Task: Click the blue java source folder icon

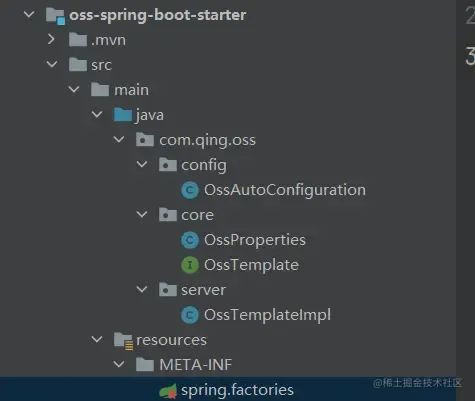Action: pos(123,115)
